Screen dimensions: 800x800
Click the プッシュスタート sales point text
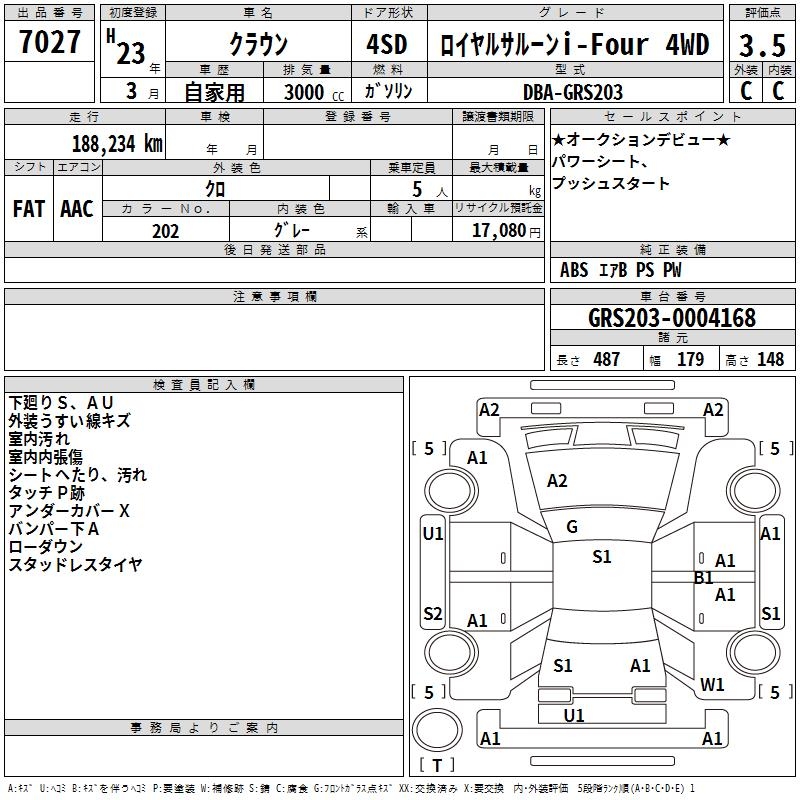pos(611,184)
